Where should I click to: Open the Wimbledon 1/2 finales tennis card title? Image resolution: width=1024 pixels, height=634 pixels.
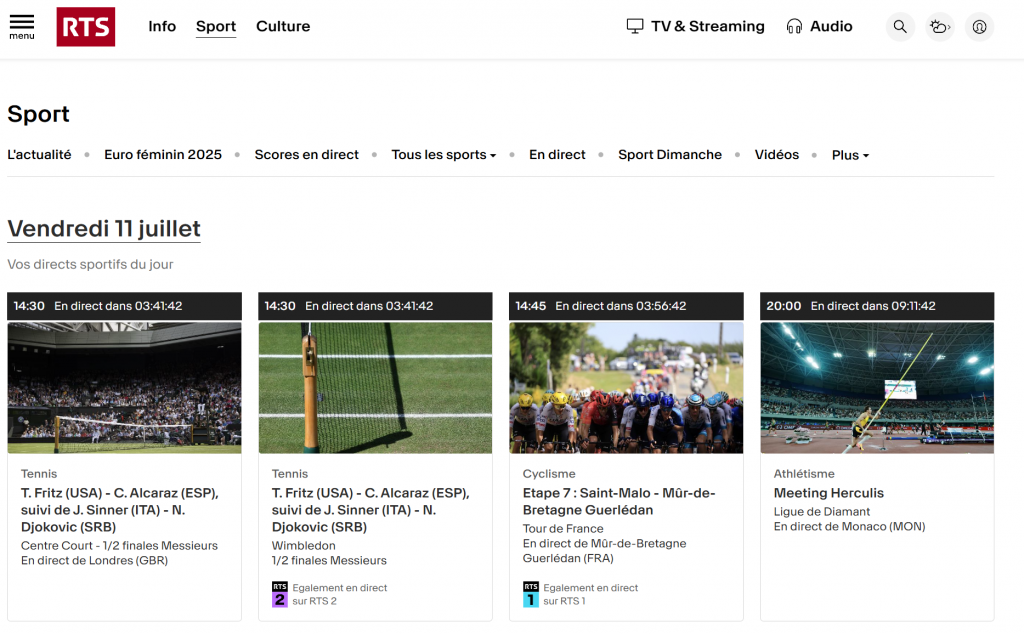[370, 510]
